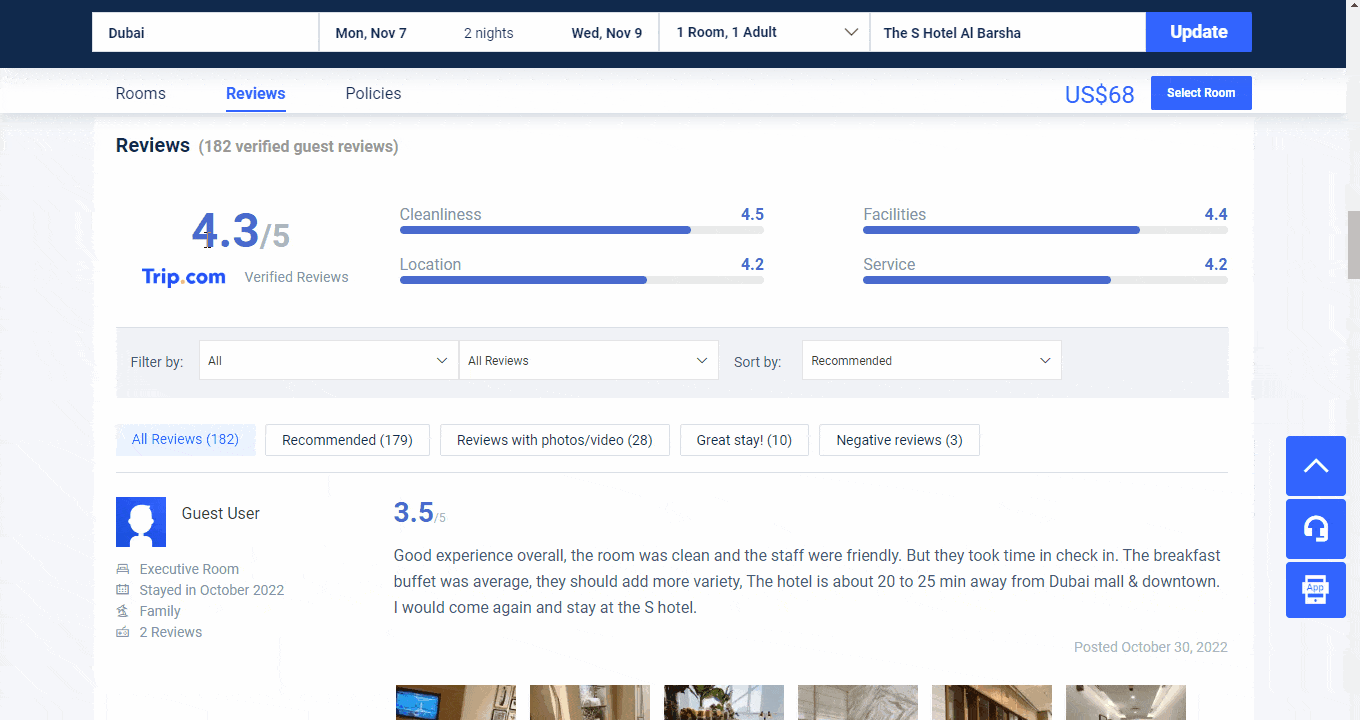This screenshot has height=720, width=1360.
Task: Click the Select Room button
Action: tap(1201, 93)
